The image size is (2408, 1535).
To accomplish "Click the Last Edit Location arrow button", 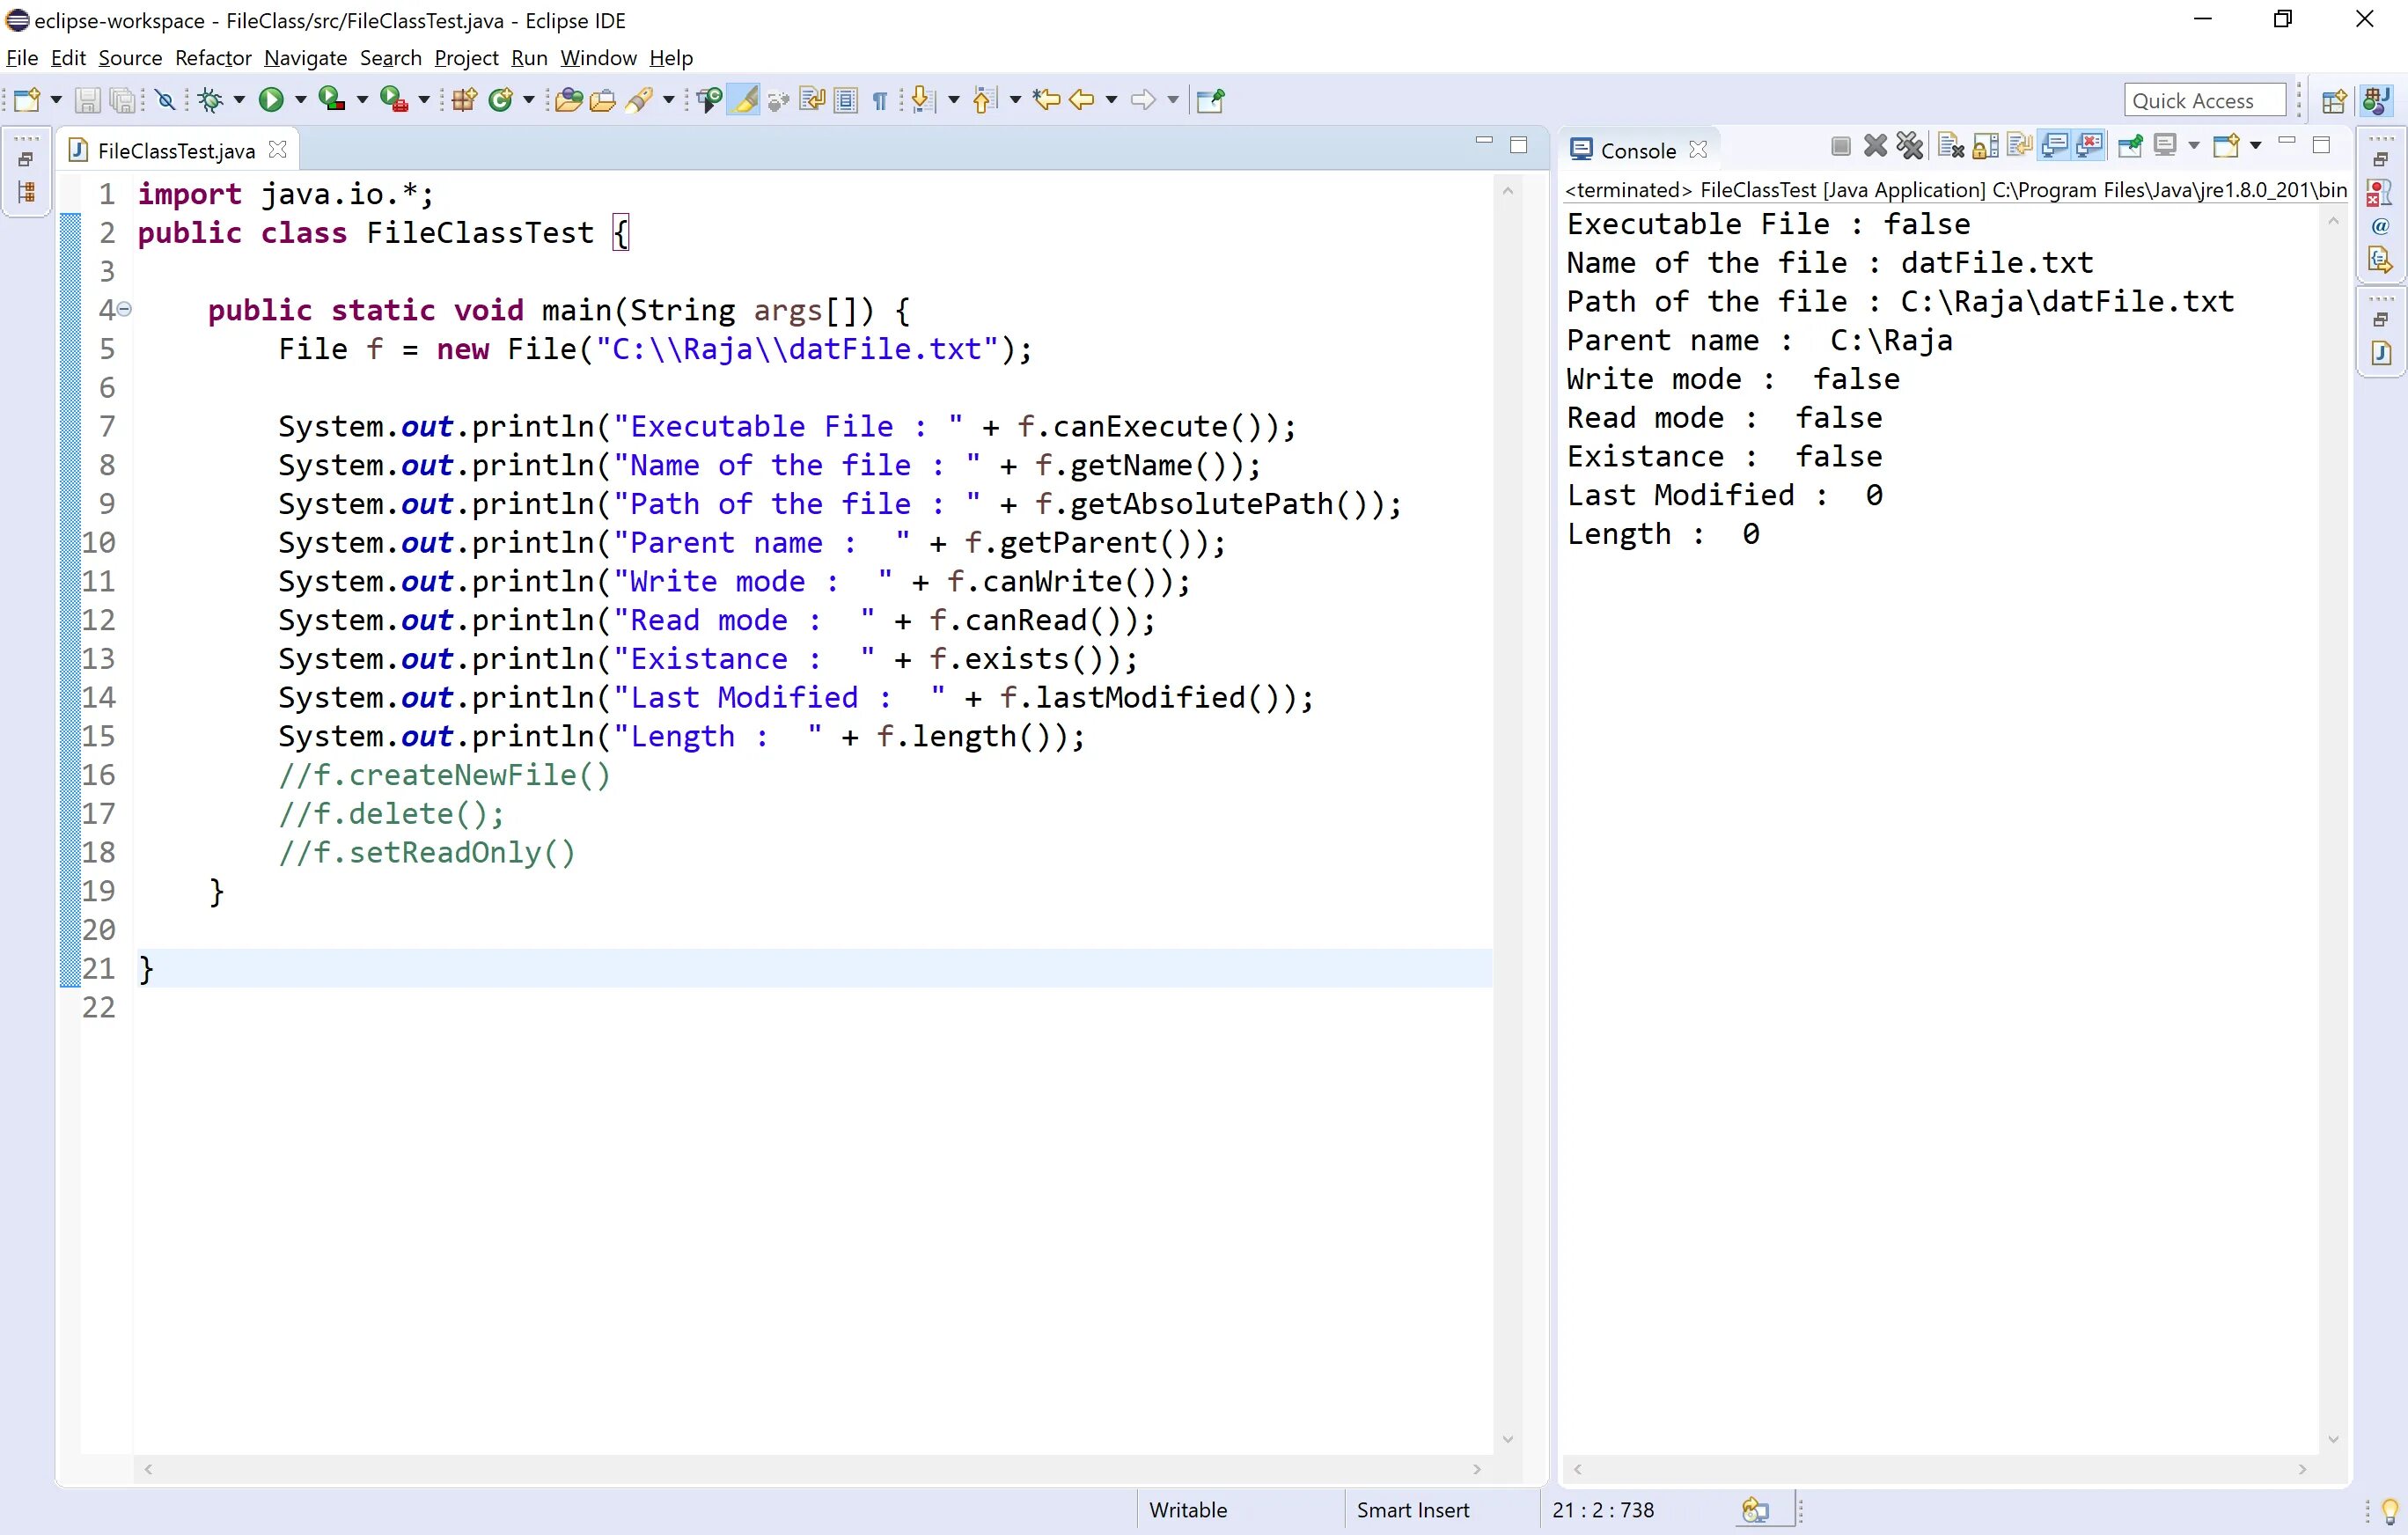I will tap(1046, 100).
